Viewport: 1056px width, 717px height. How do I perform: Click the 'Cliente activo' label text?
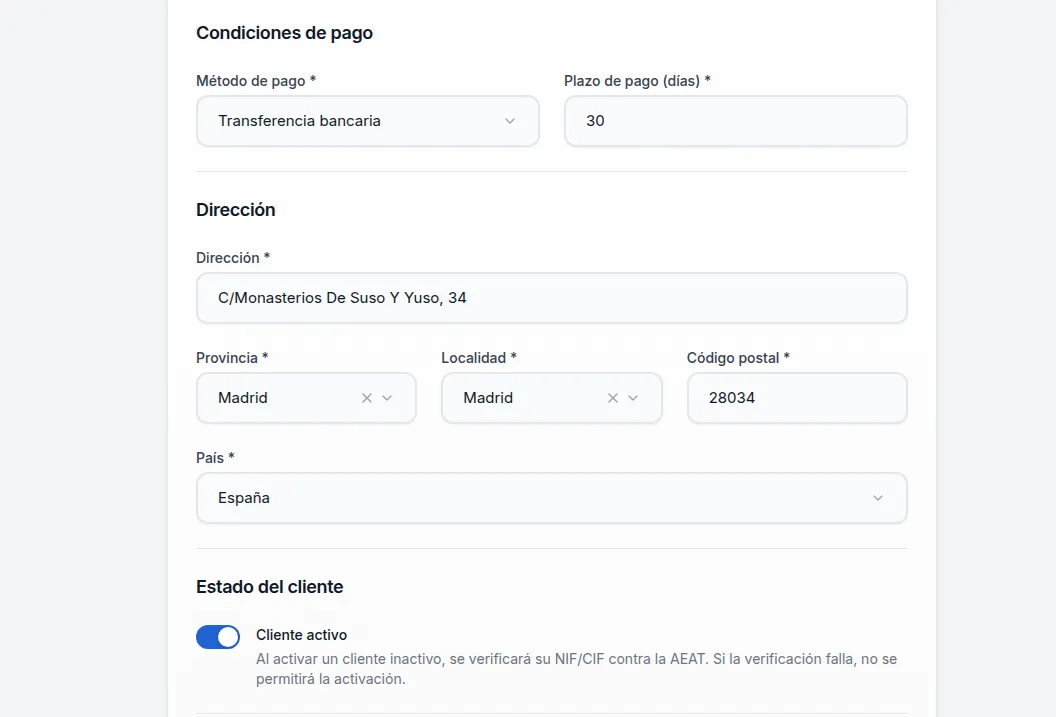tap(301, 635)
